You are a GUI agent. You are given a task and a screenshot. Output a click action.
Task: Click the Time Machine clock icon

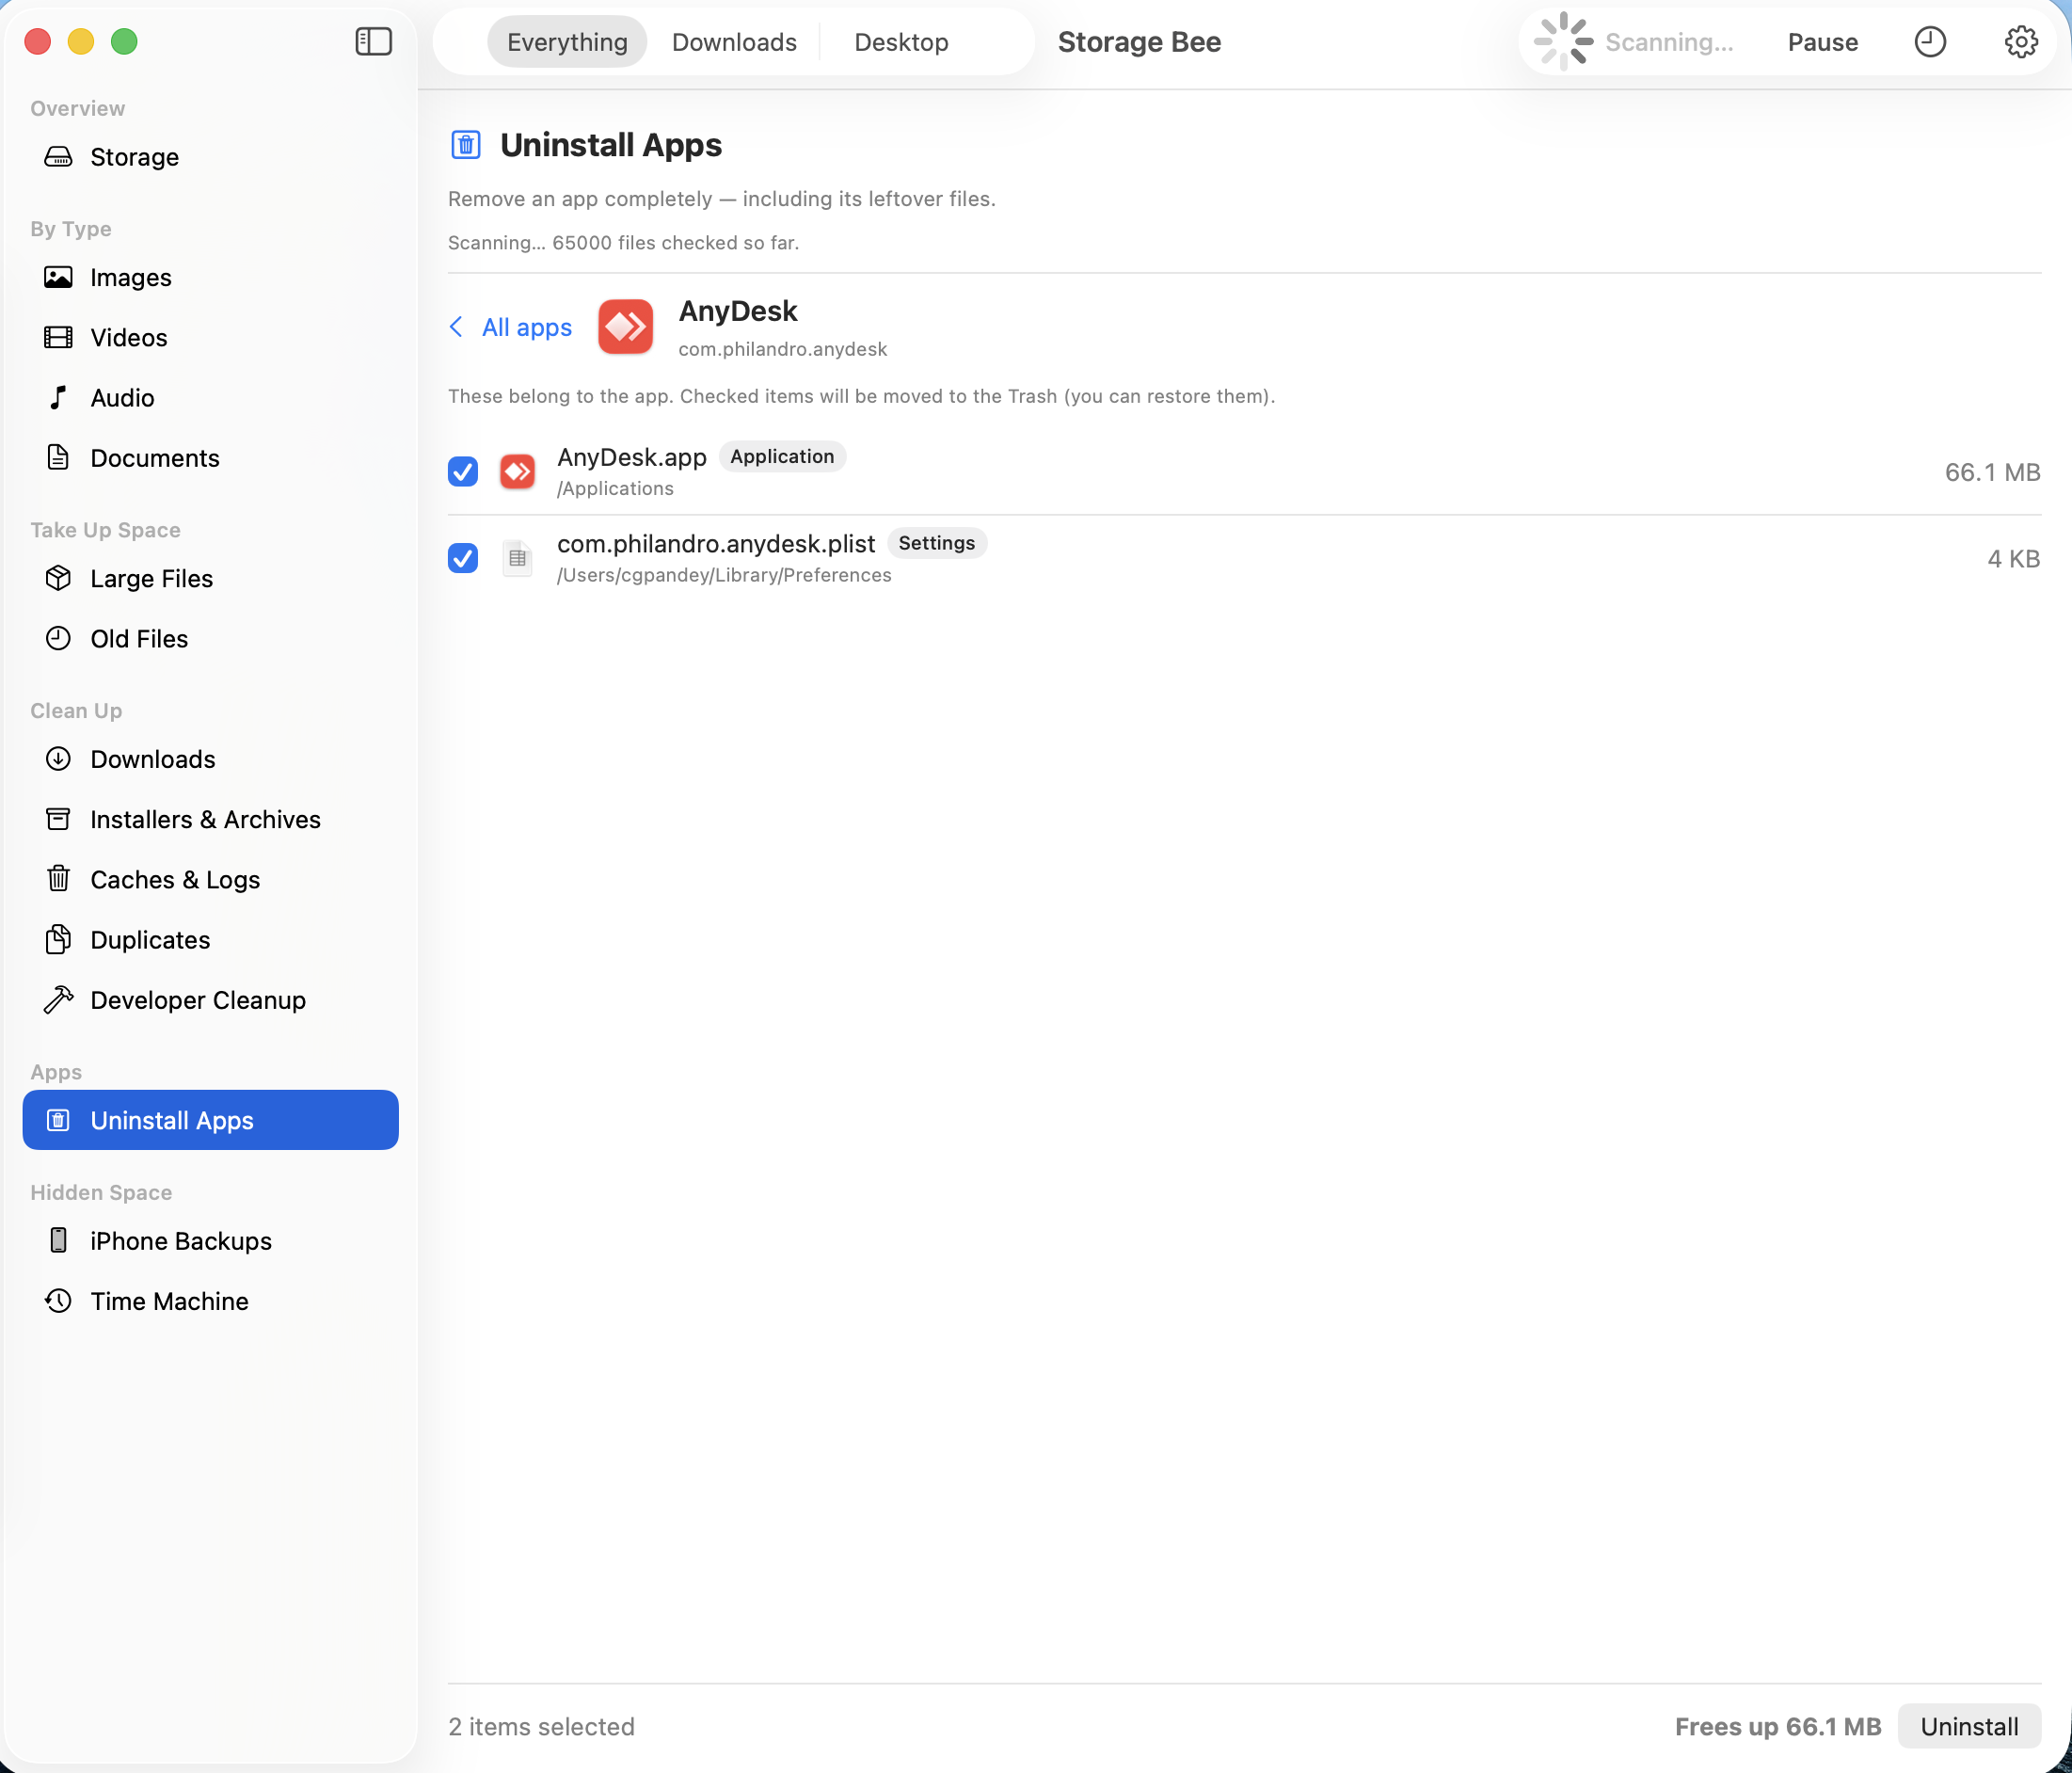(59, 1299)
